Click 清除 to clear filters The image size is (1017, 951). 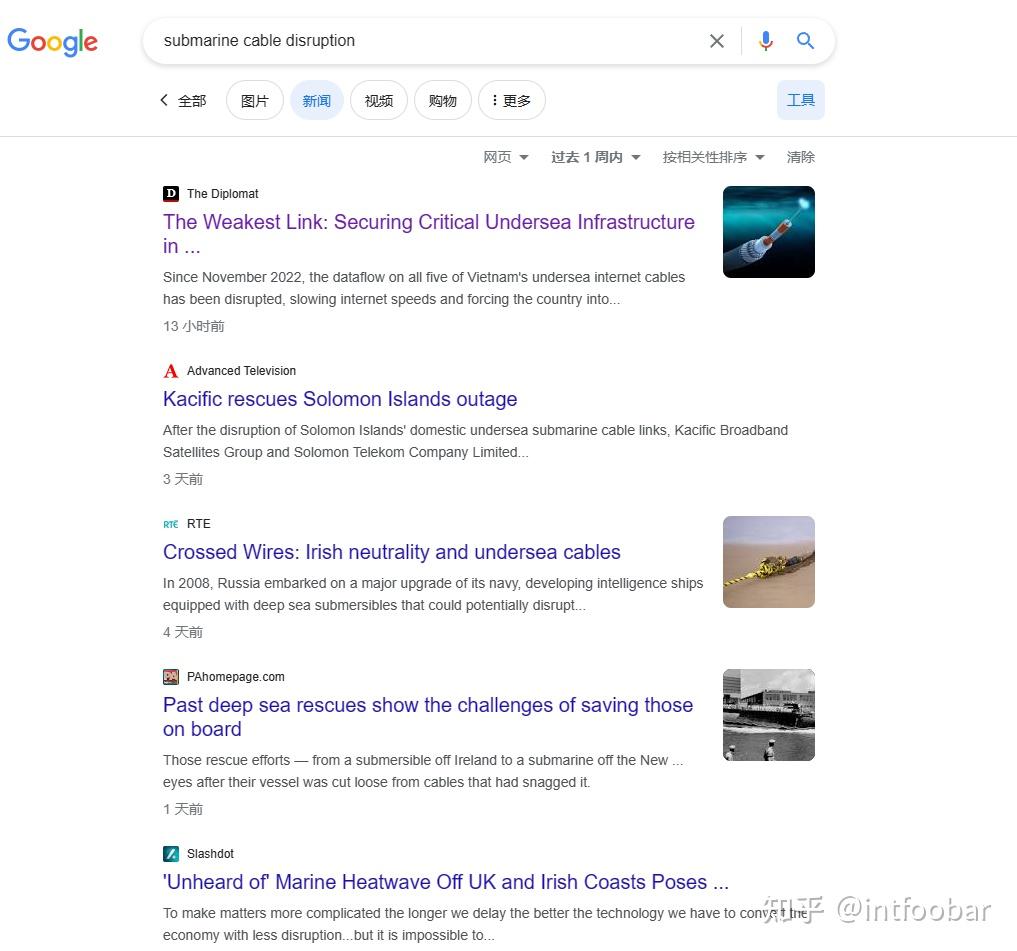[x=800, y=157]
